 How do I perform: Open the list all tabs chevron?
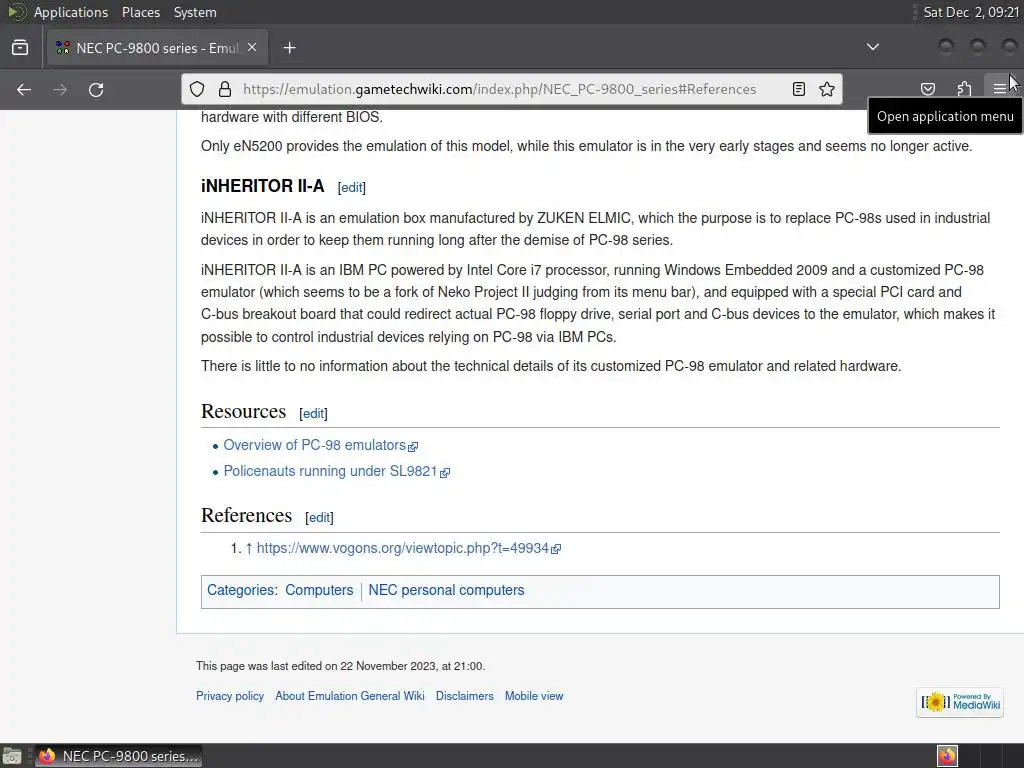pyautogui.click(x=872, y=47)
